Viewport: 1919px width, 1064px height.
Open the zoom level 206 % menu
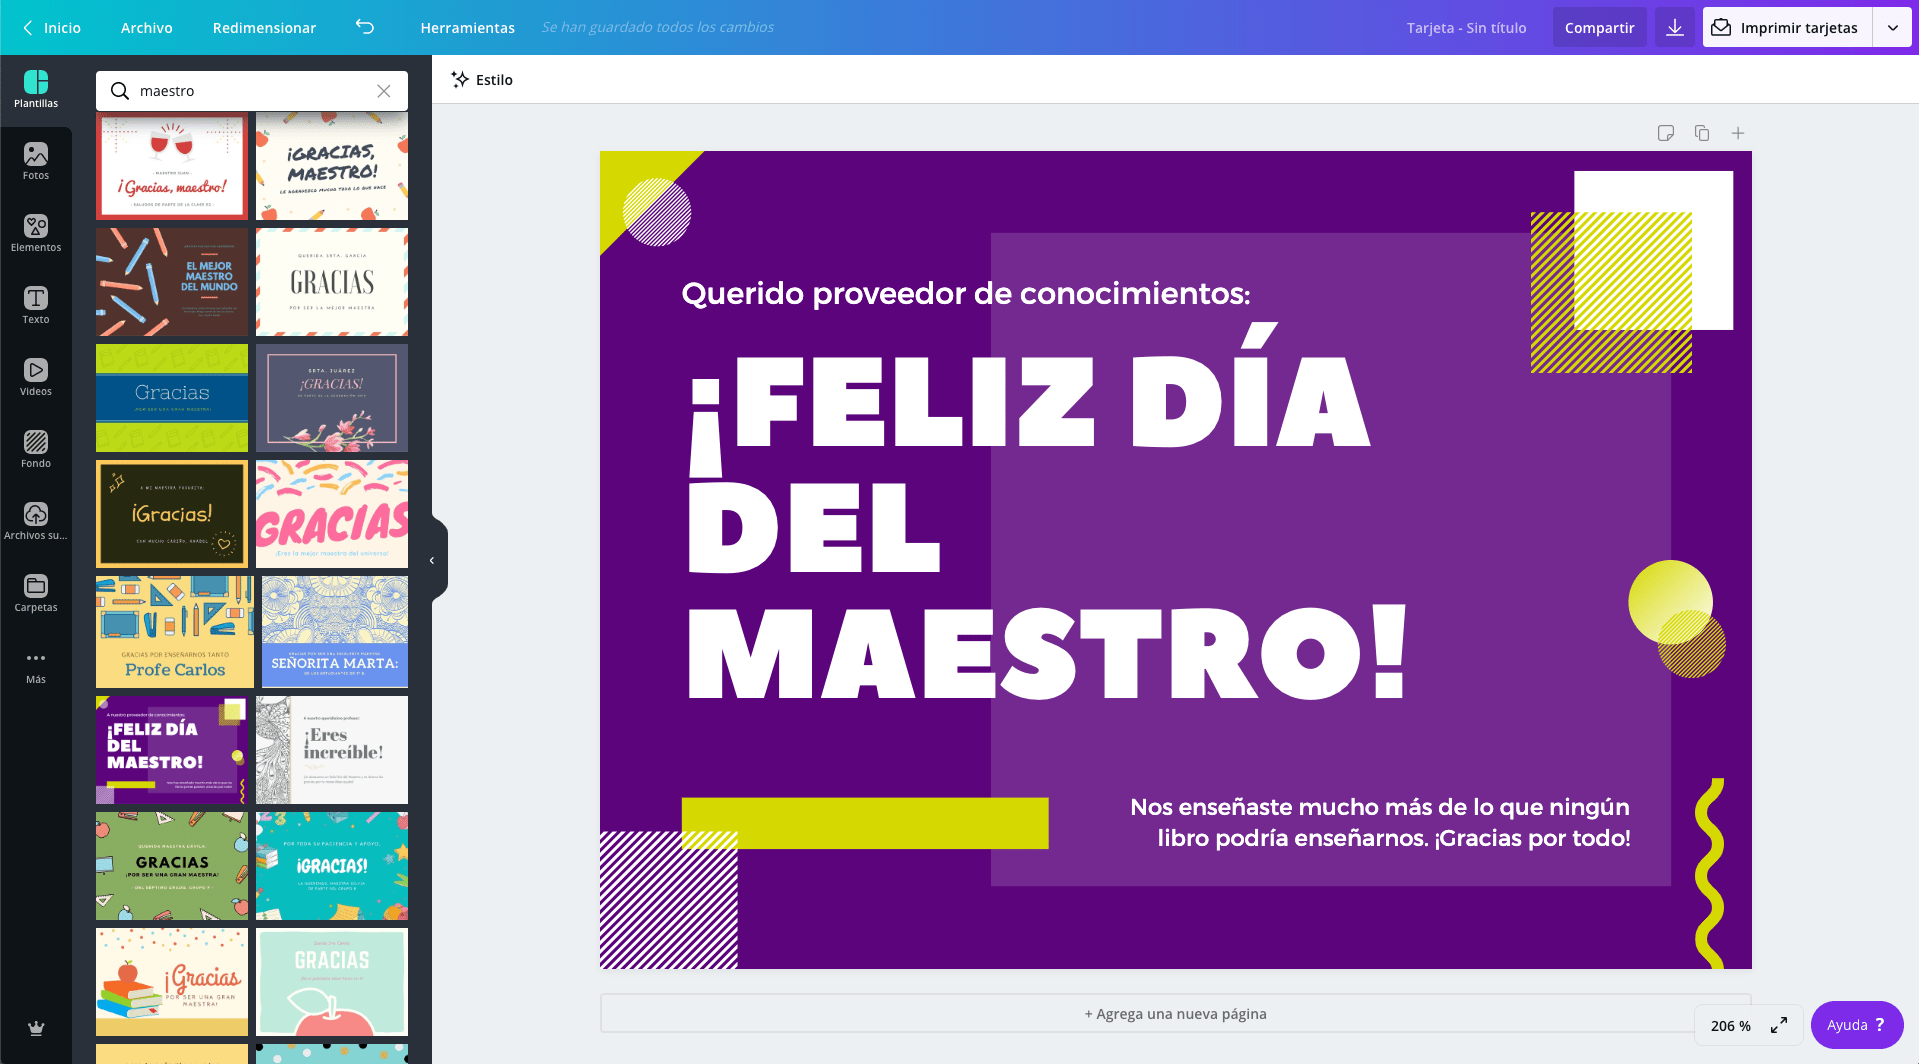(1731, 1026)
